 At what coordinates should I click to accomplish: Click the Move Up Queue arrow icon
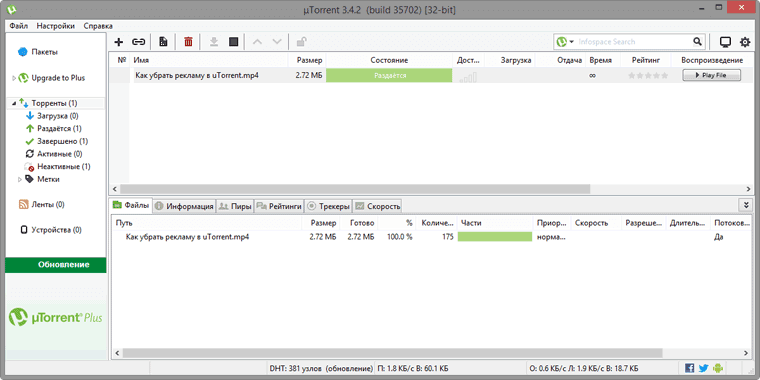pos(257,42)
